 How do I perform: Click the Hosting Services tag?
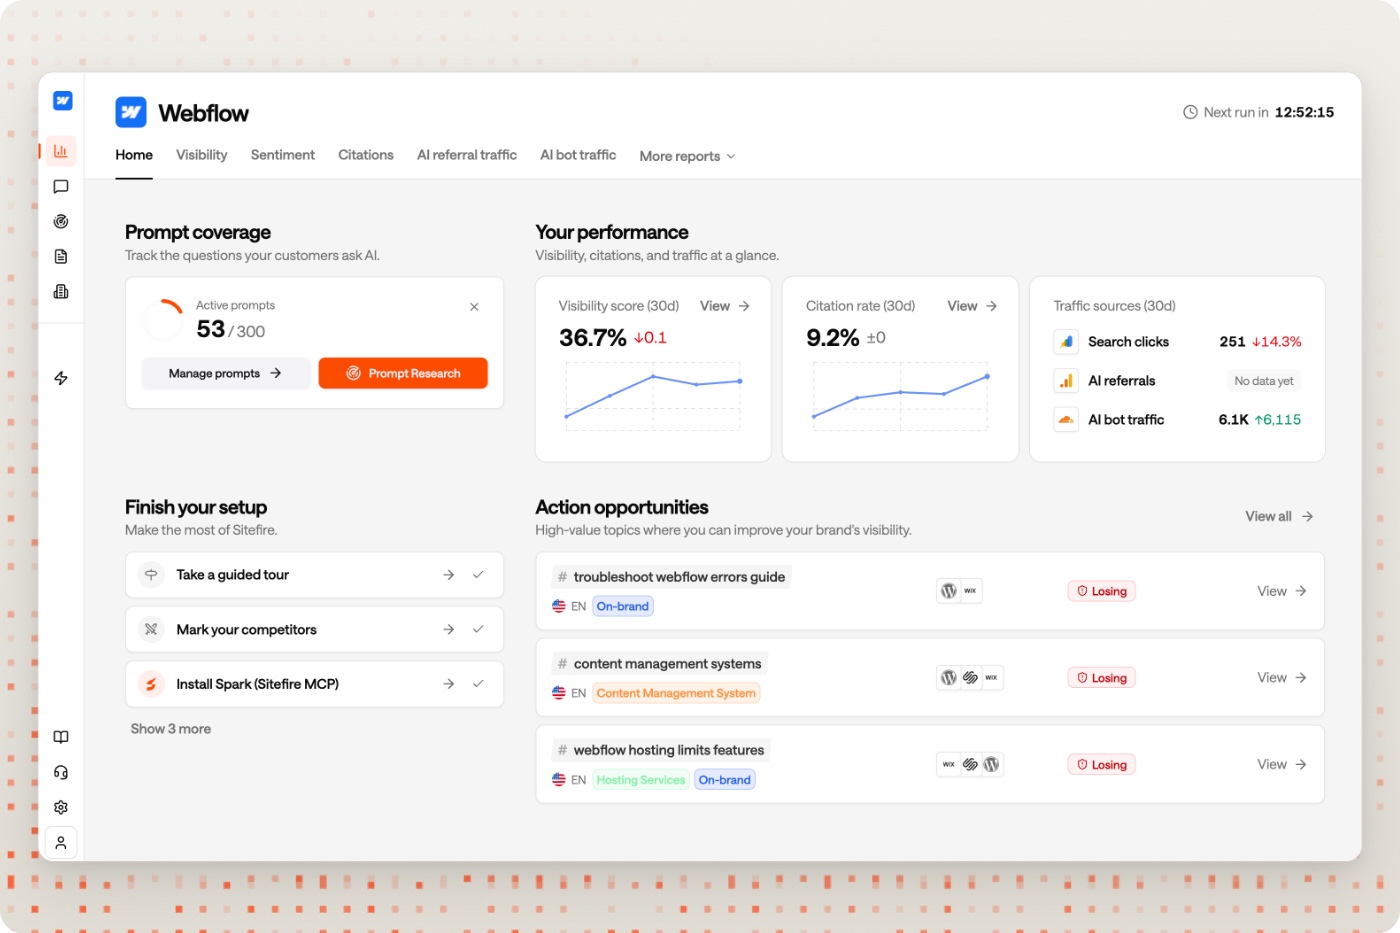tap(641, 780)
